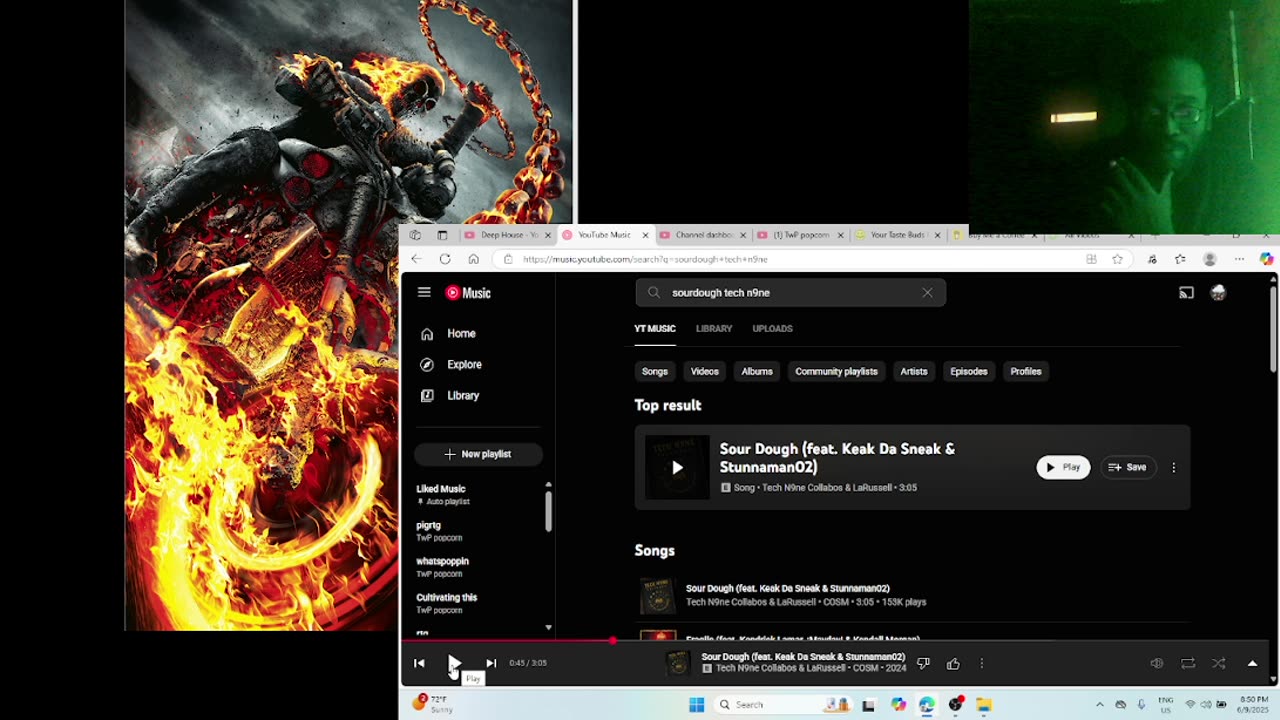
Task: Open more actions in the player bar
Action: (x=982, y=663)
